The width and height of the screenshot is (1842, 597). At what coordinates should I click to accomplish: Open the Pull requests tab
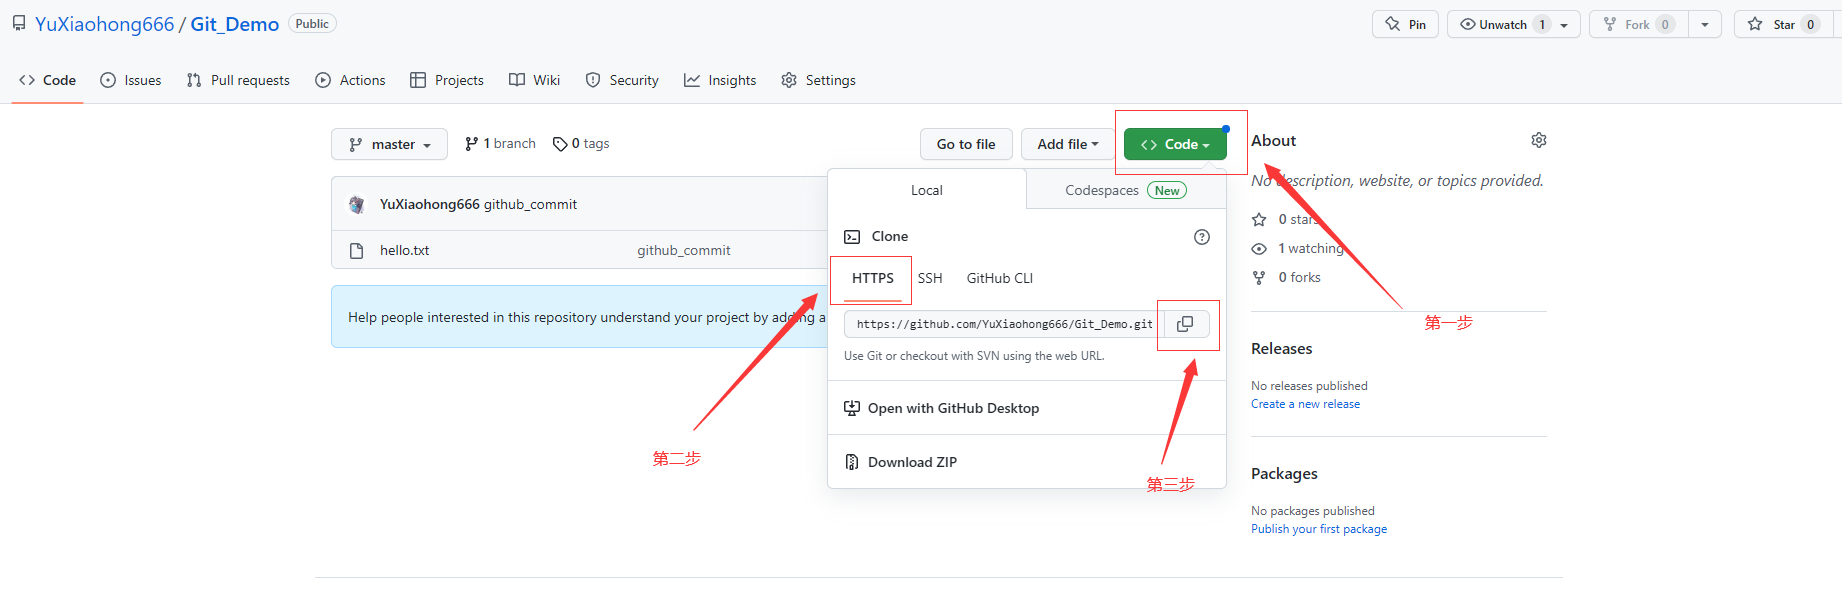pos(238,81)
